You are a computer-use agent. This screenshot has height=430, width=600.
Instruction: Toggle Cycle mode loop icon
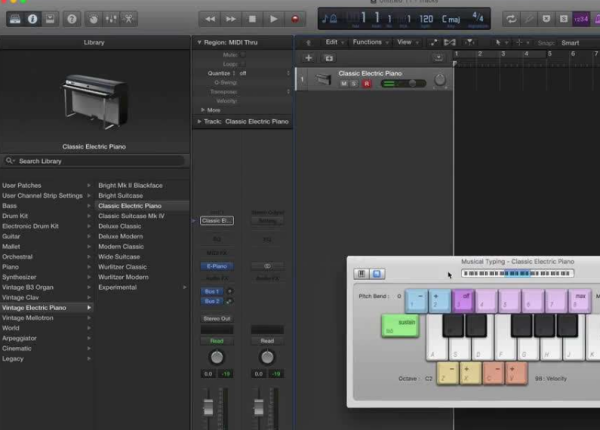(511, 19)
